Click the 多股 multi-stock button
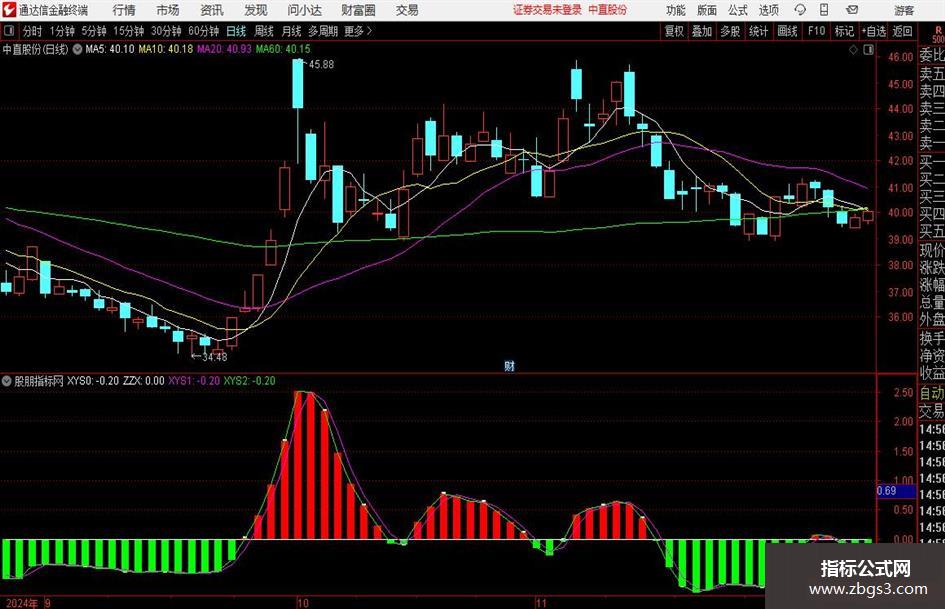 click(730, 31)
